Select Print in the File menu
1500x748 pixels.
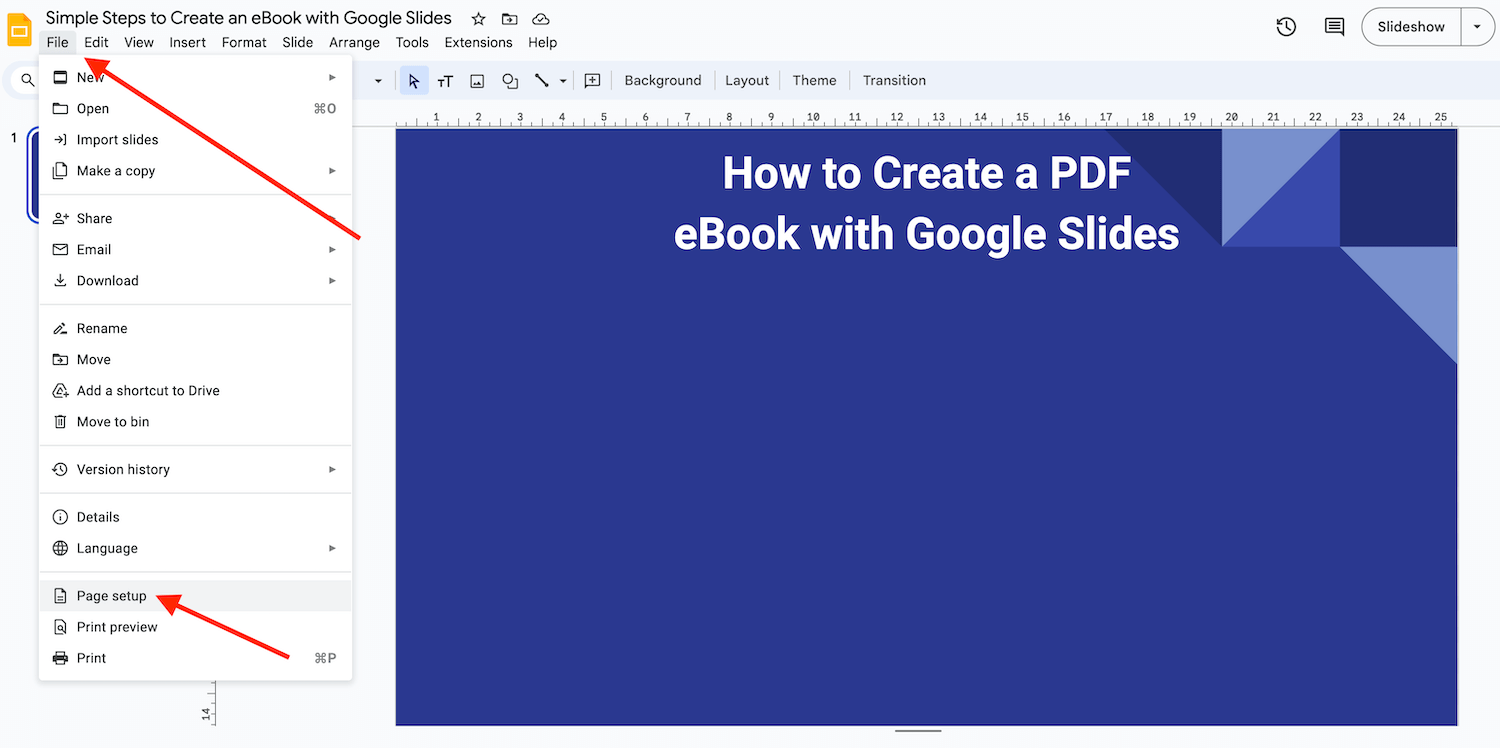coord(195,658)
